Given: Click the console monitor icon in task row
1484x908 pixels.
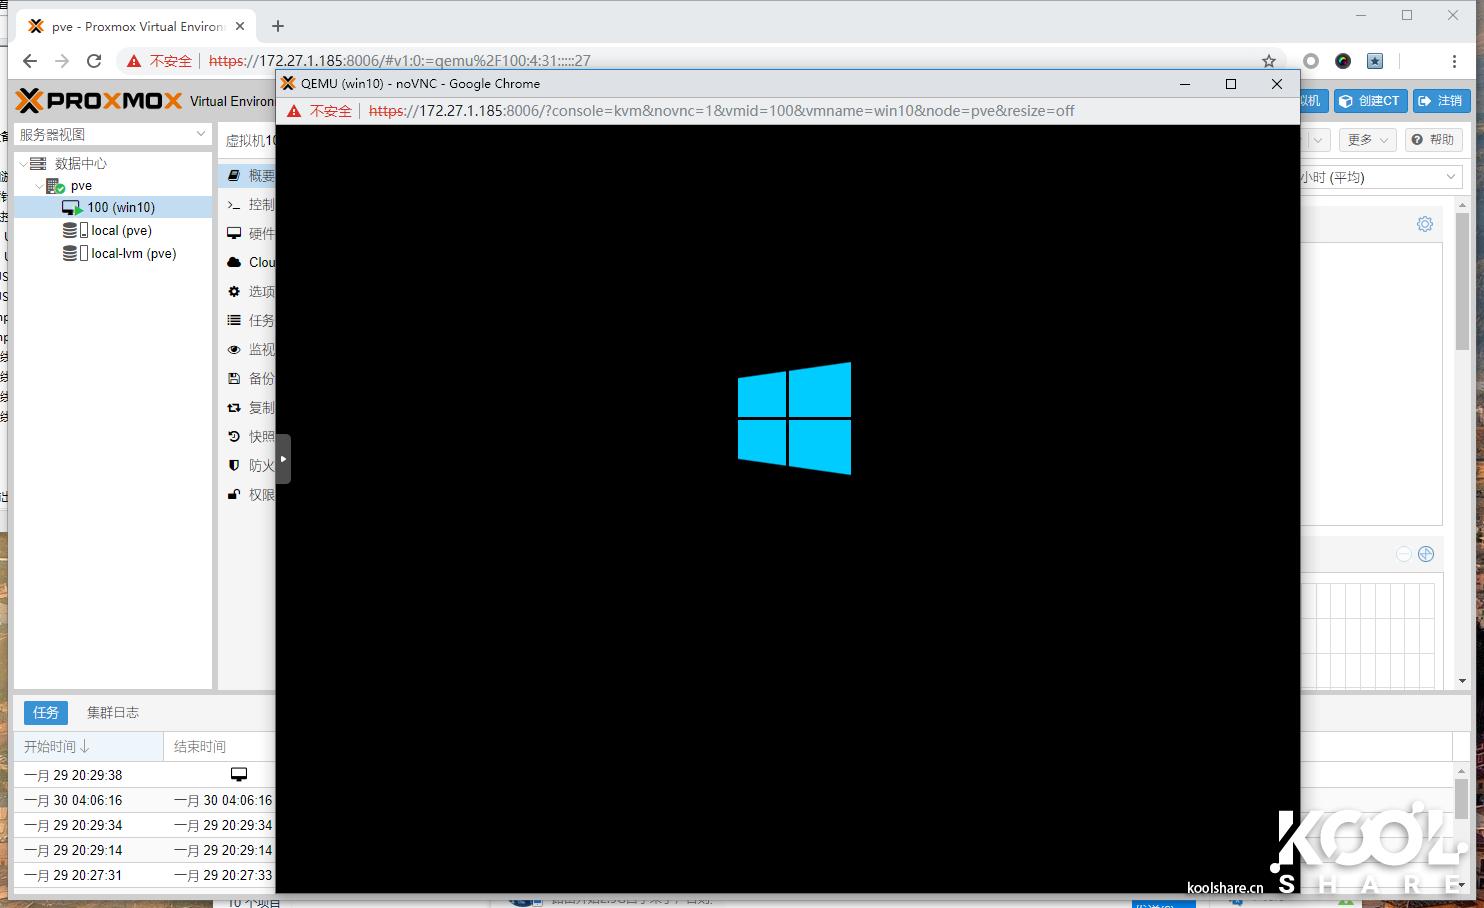Looking at the screenshot, I should point(239,774).
